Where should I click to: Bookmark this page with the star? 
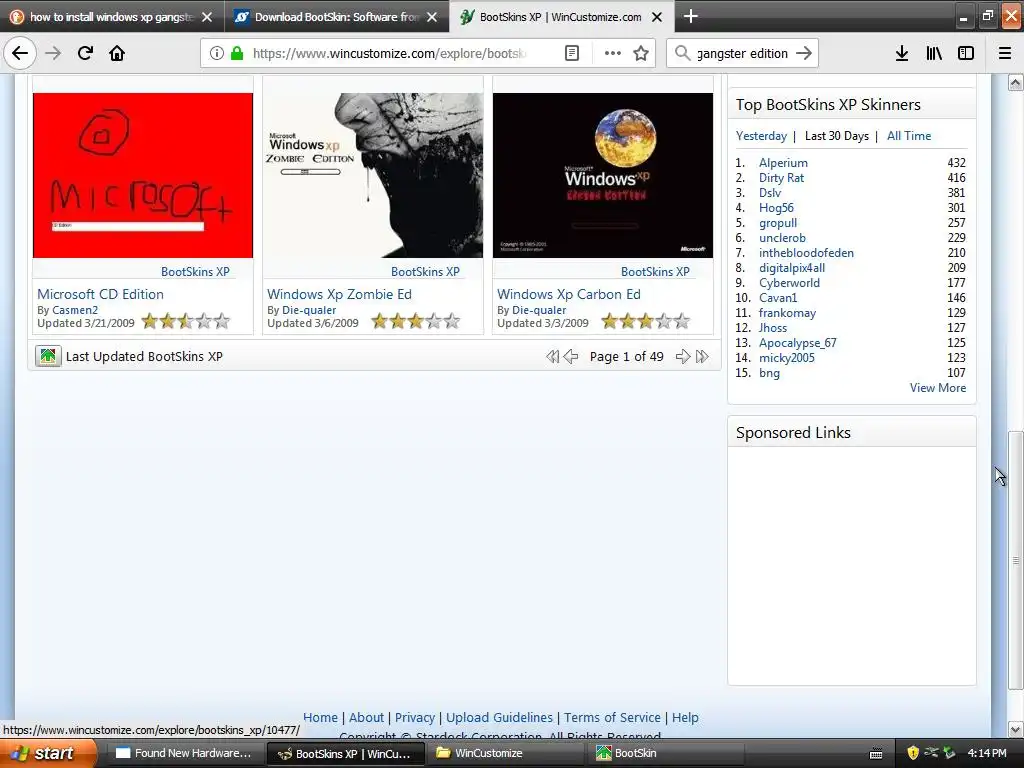(641, 53)
